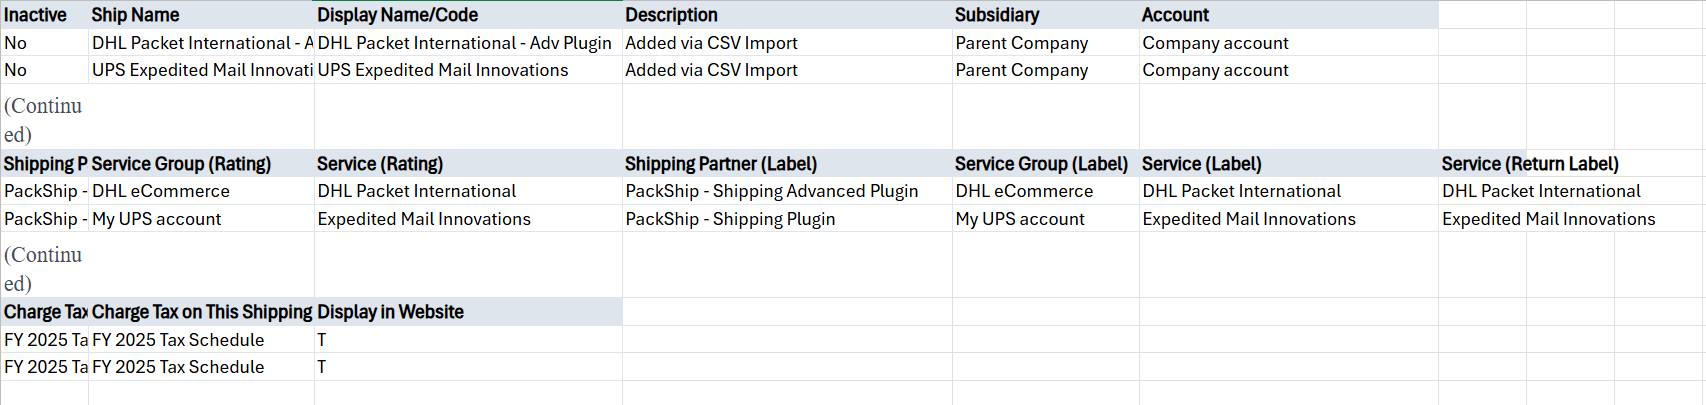Select the Service Group (Rating) header cell
The image size is (1706, 405).
tap(200, 164)
